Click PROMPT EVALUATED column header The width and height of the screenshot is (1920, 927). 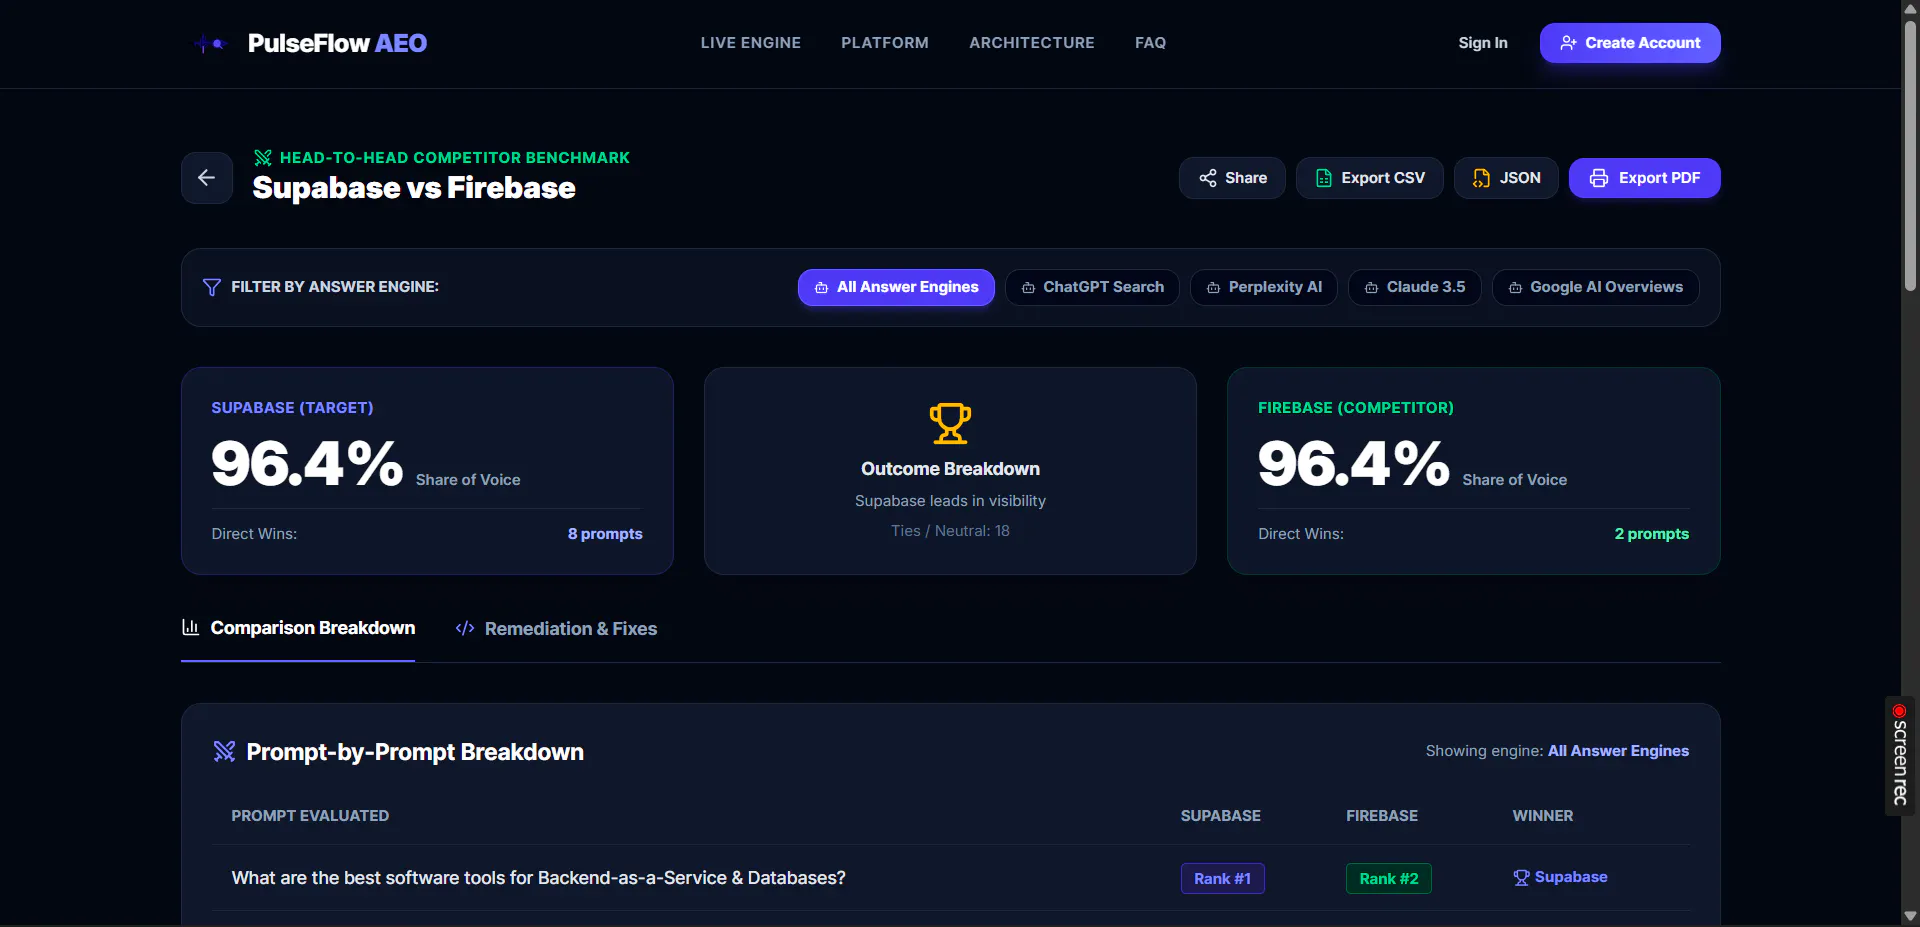coord(310,816)
